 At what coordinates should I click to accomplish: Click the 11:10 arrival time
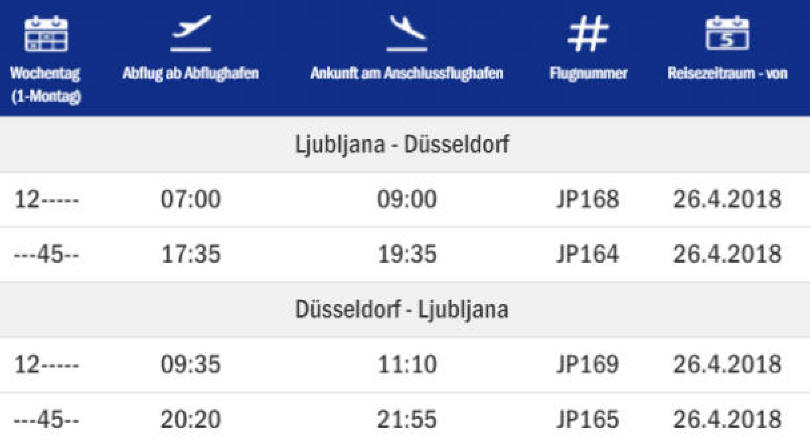(x=407, y=365)
